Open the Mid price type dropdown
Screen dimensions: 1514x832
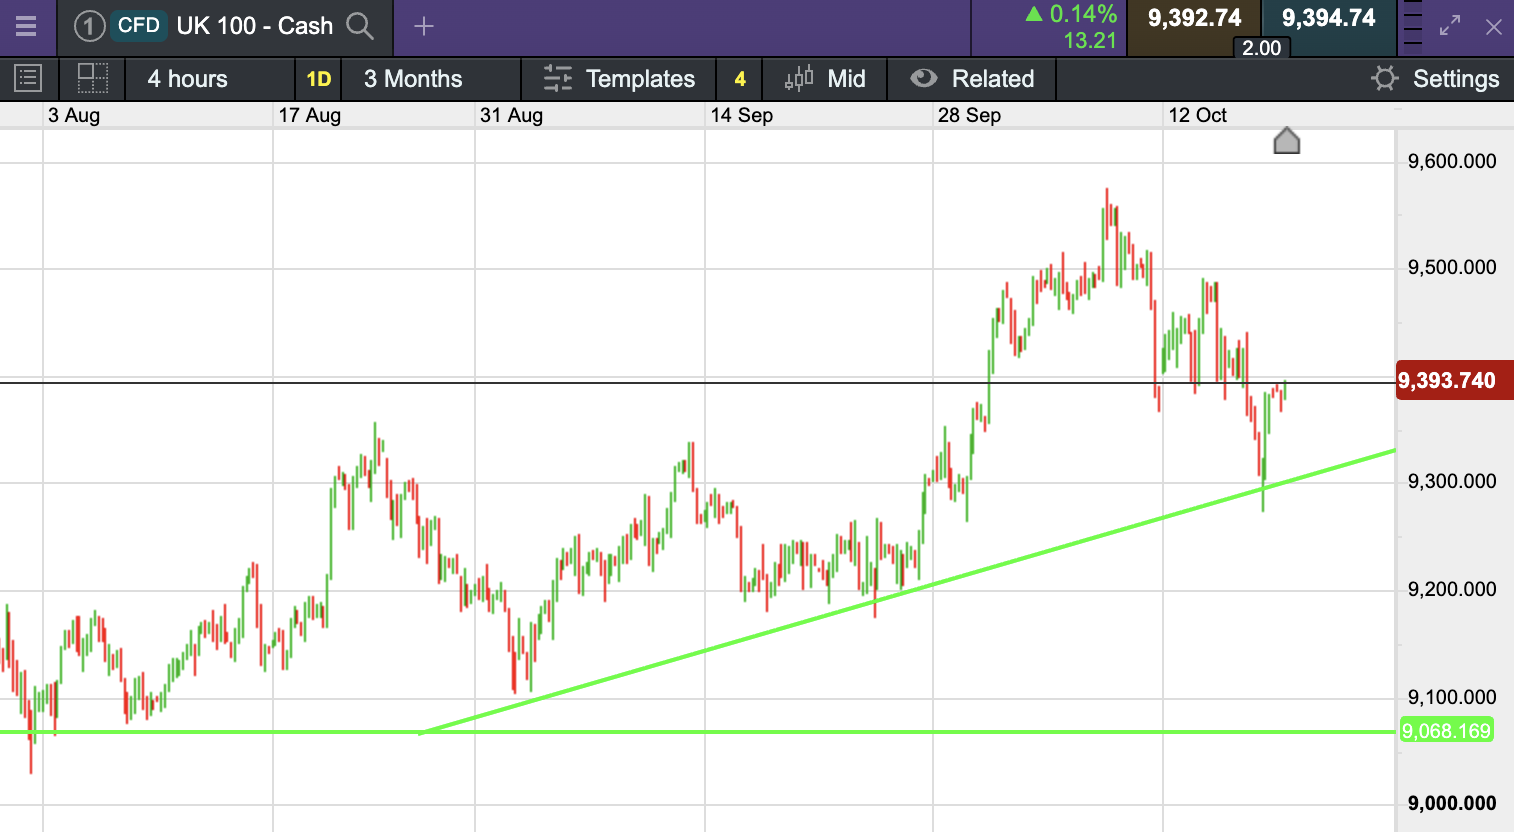pyautogui.click(x=825, y=79)
